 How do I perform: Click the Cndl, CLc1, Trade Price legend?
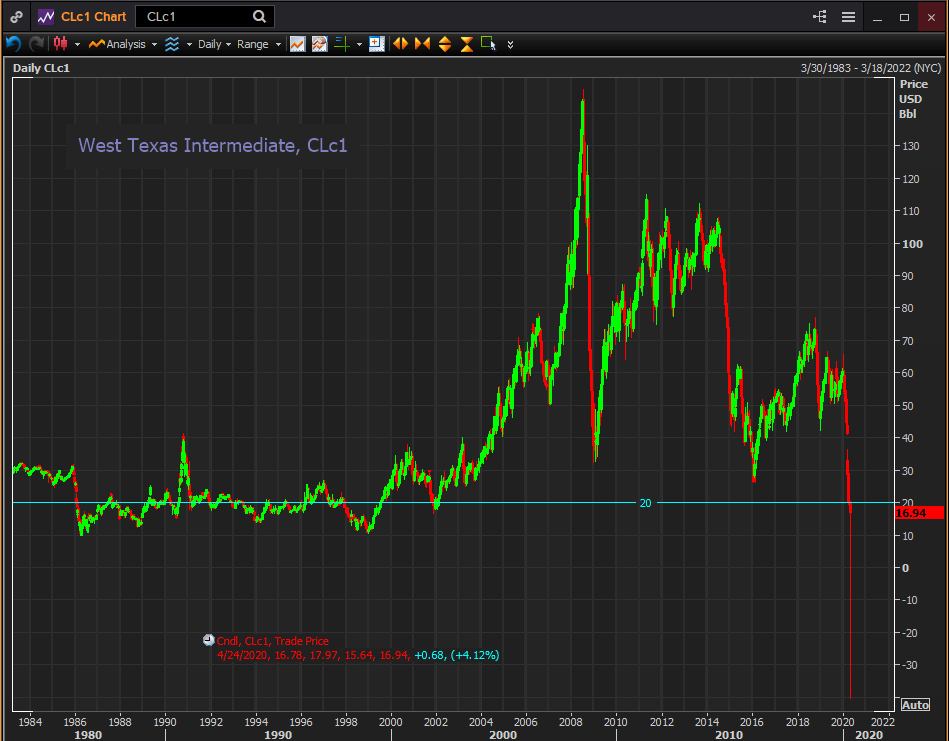[272, 641]
